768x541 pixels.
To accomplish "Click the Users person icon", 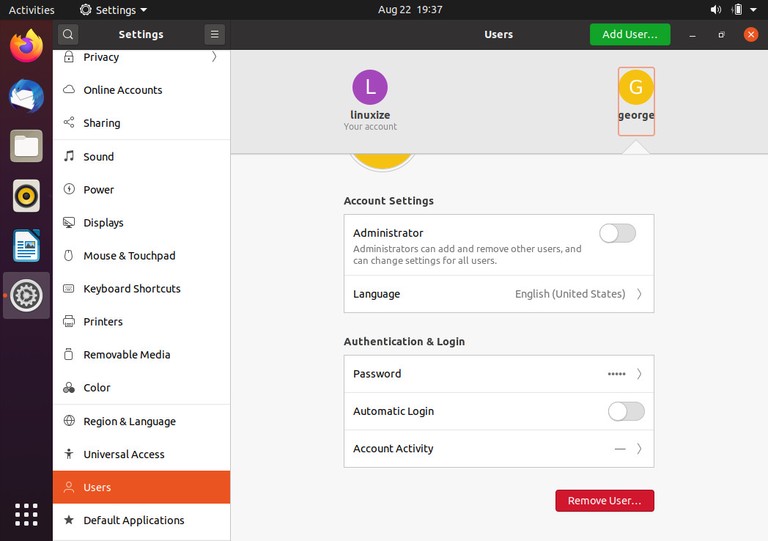I will click(x=69, y=487).
